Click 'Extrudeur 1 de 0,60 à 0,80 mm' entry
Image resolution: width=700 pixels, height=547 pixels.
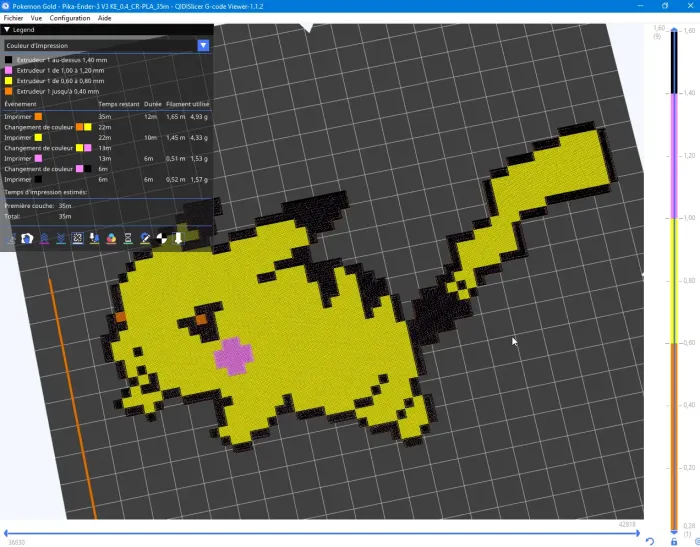(60, 81)
